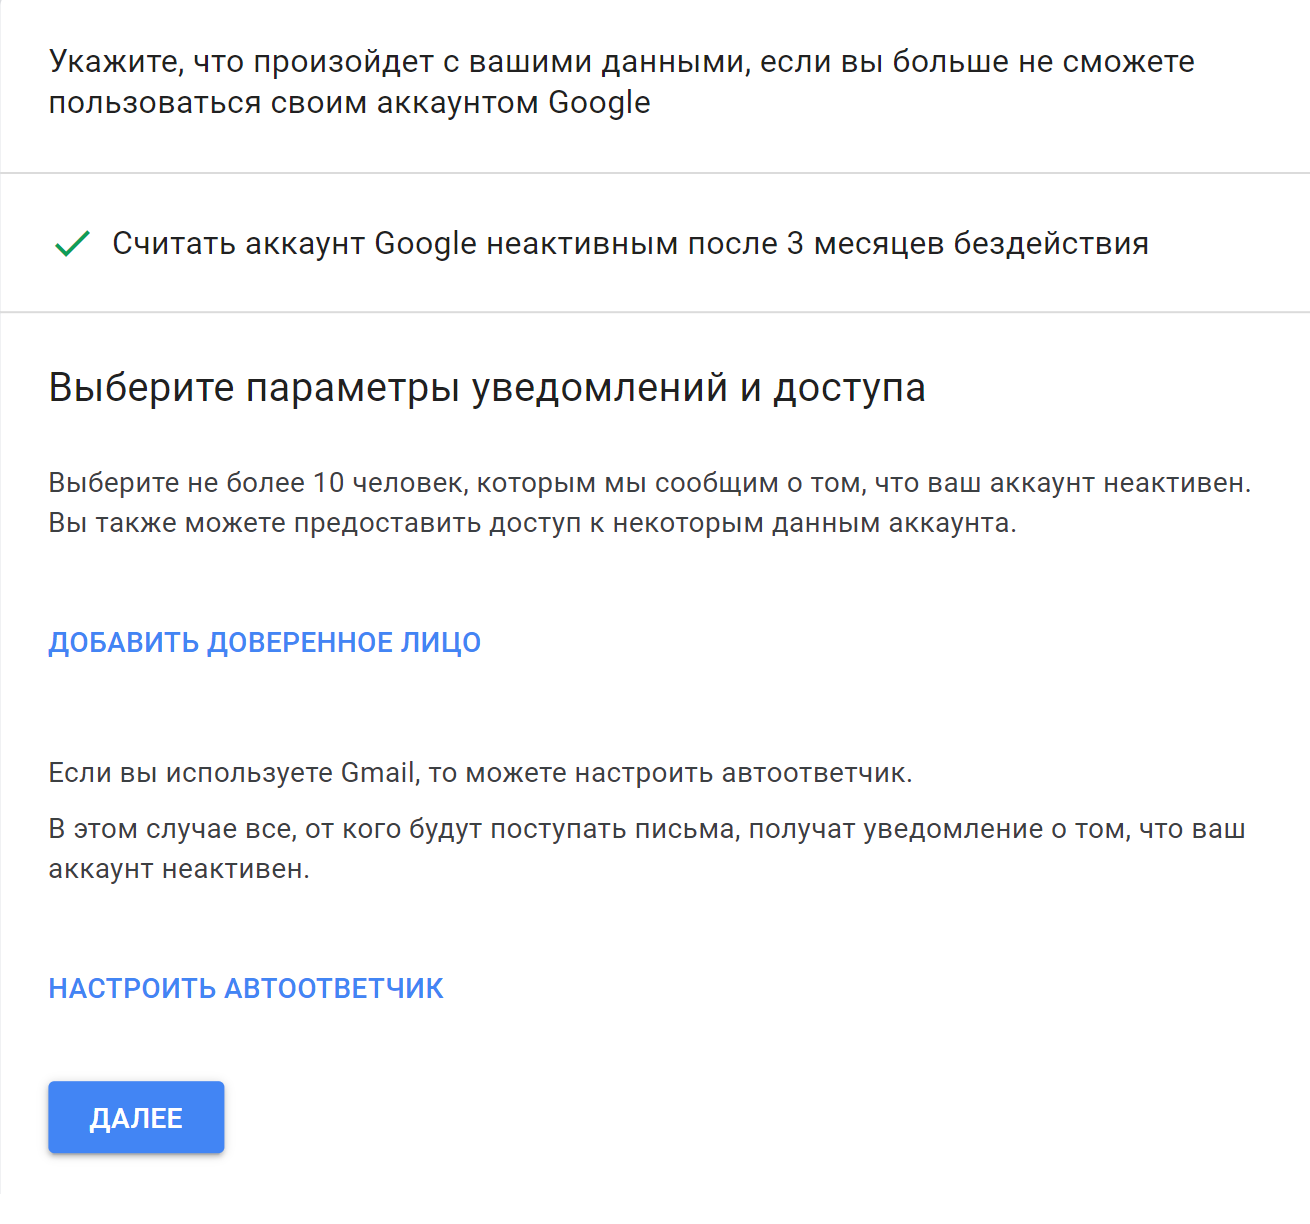
Task: Click text about Выберите не более 10 человек
Action: (650, 503)
